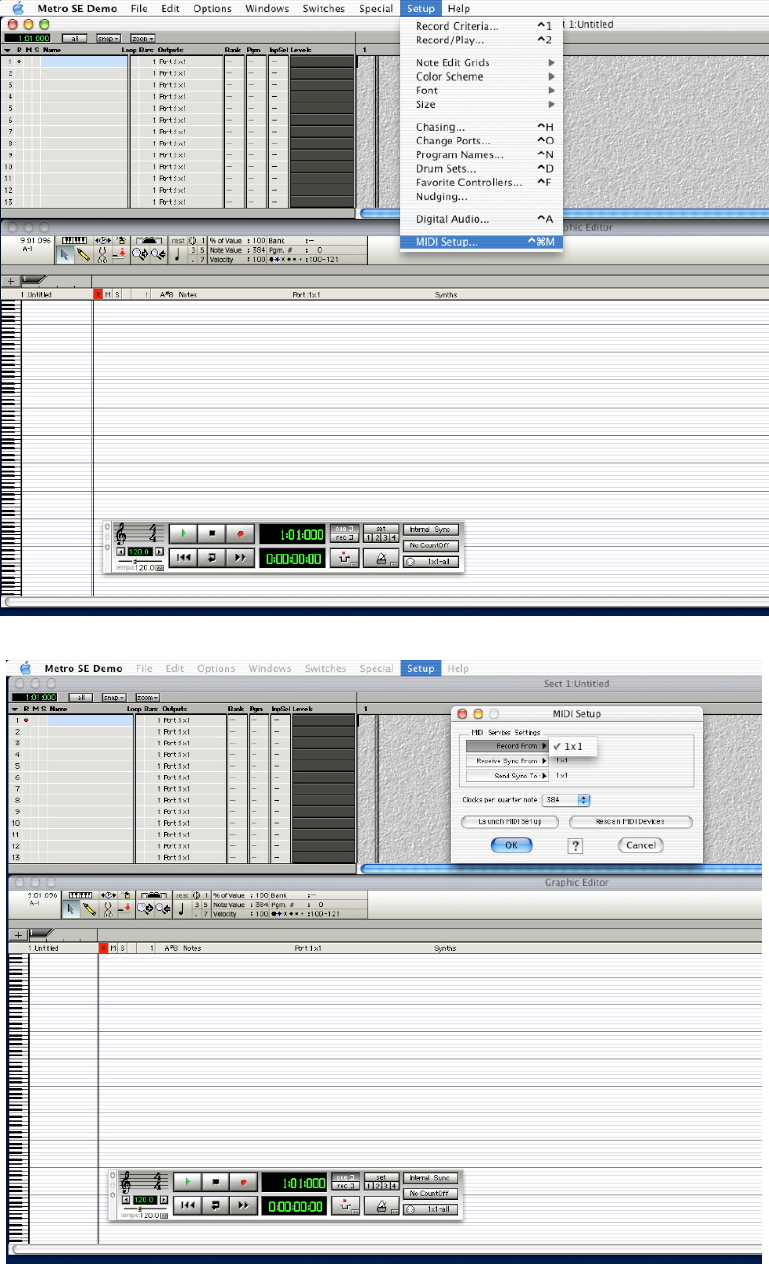Open Record/Play... in the Setup menu
The image size is (769, 1264).
(x=482, y=40)
